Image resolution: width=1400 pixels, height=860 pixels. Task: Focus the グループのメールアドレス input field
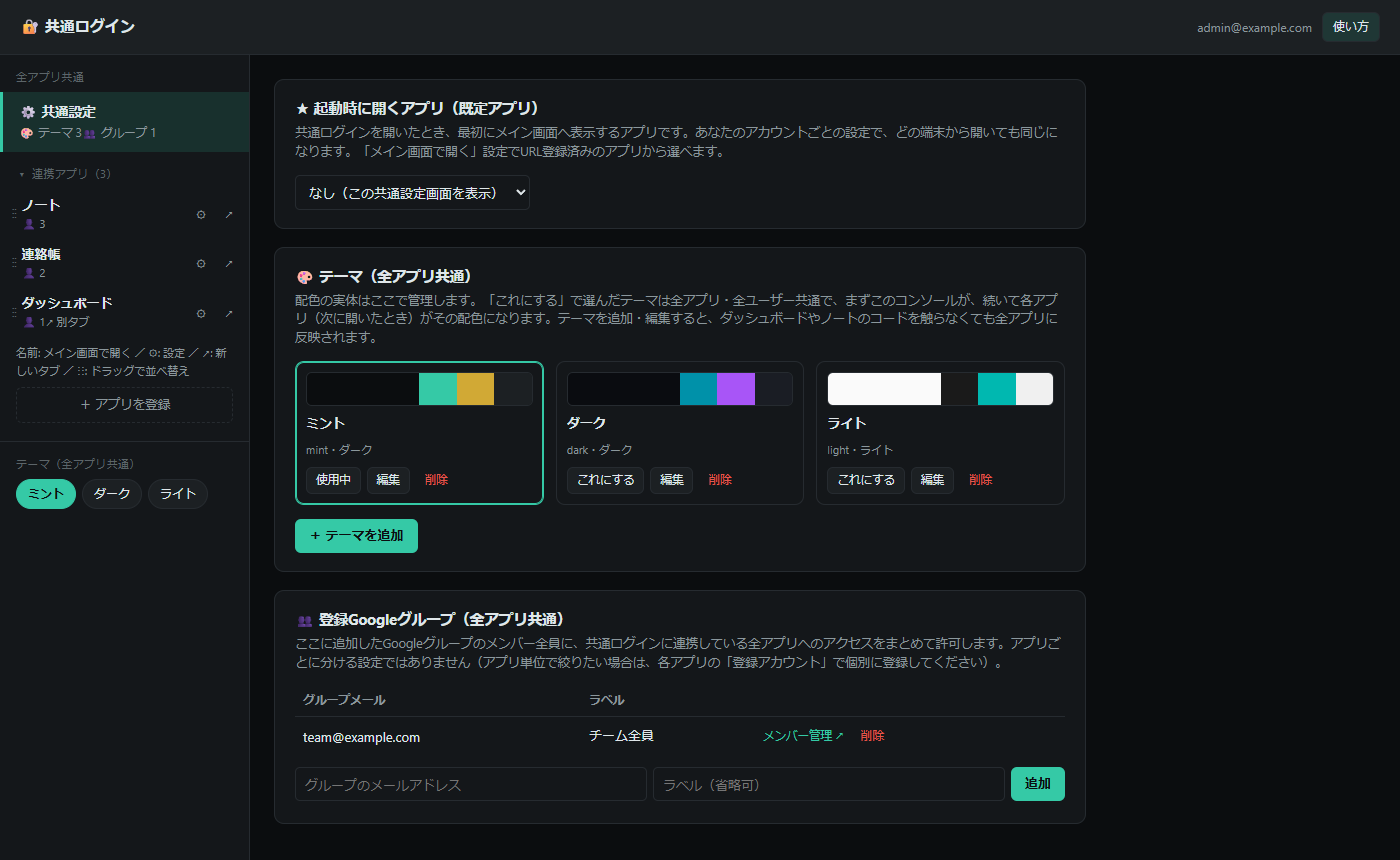471,784
